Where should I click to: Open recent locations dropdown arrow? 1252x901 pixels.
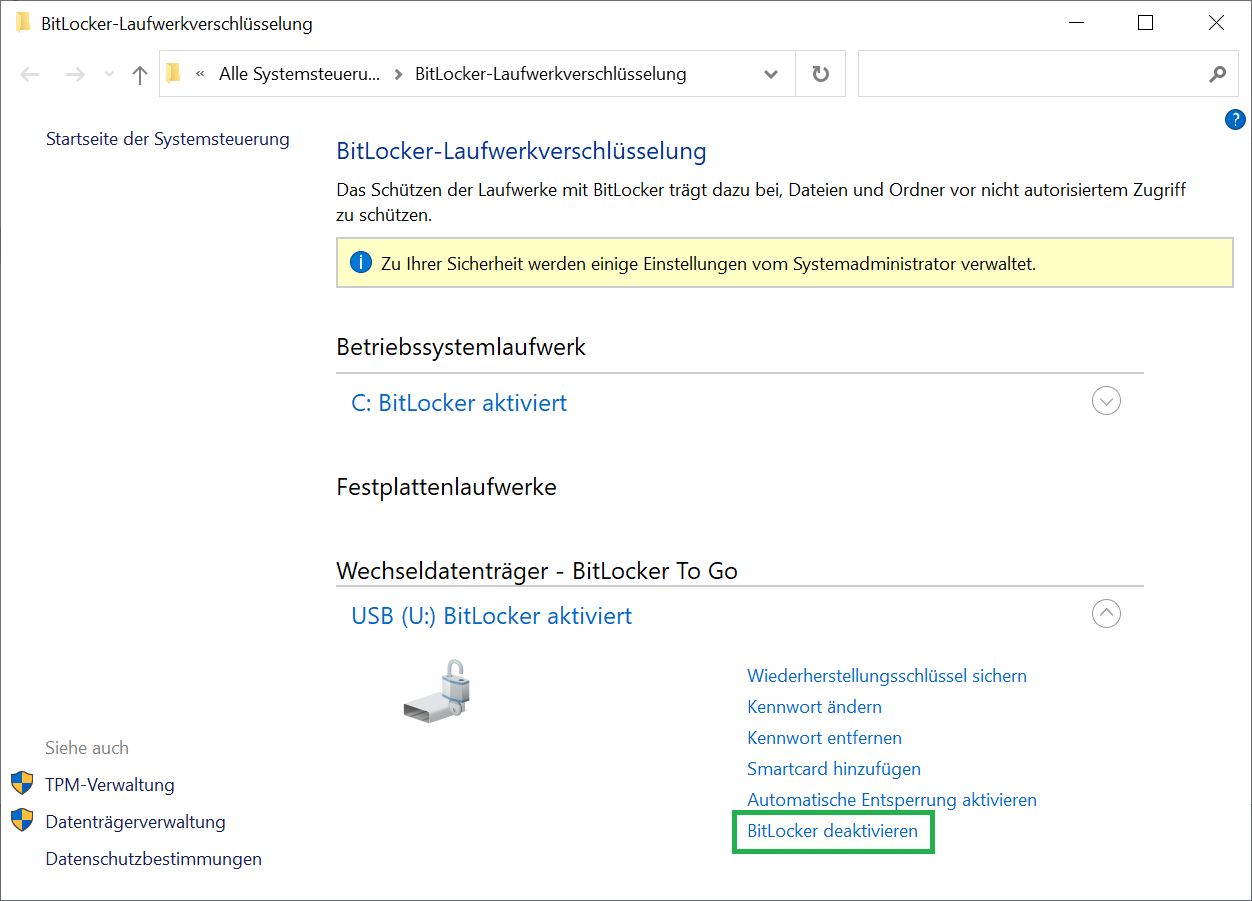click(110, 75)
